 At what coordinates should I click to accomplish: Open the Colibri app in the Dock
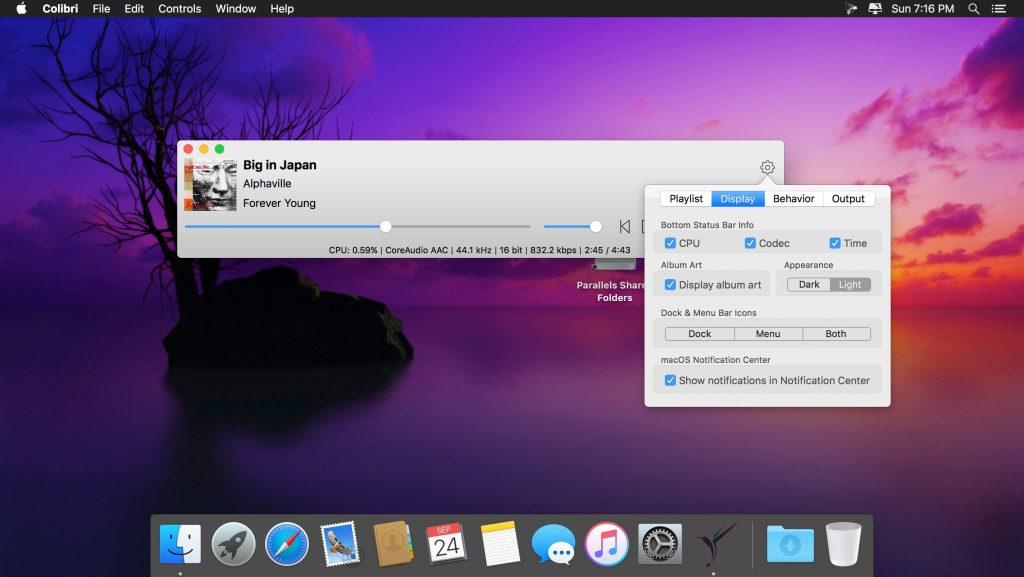pyautogui.click(x=715, y=545)
